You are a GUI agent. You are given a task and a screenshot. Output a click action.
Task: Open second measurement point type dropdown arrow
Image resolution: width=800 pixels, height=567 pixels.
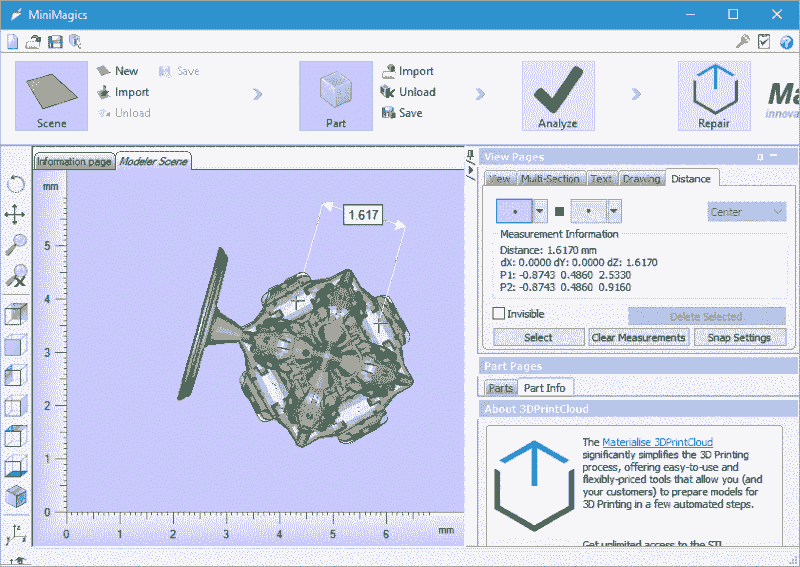pyautogui.click(x=614, y=211)
